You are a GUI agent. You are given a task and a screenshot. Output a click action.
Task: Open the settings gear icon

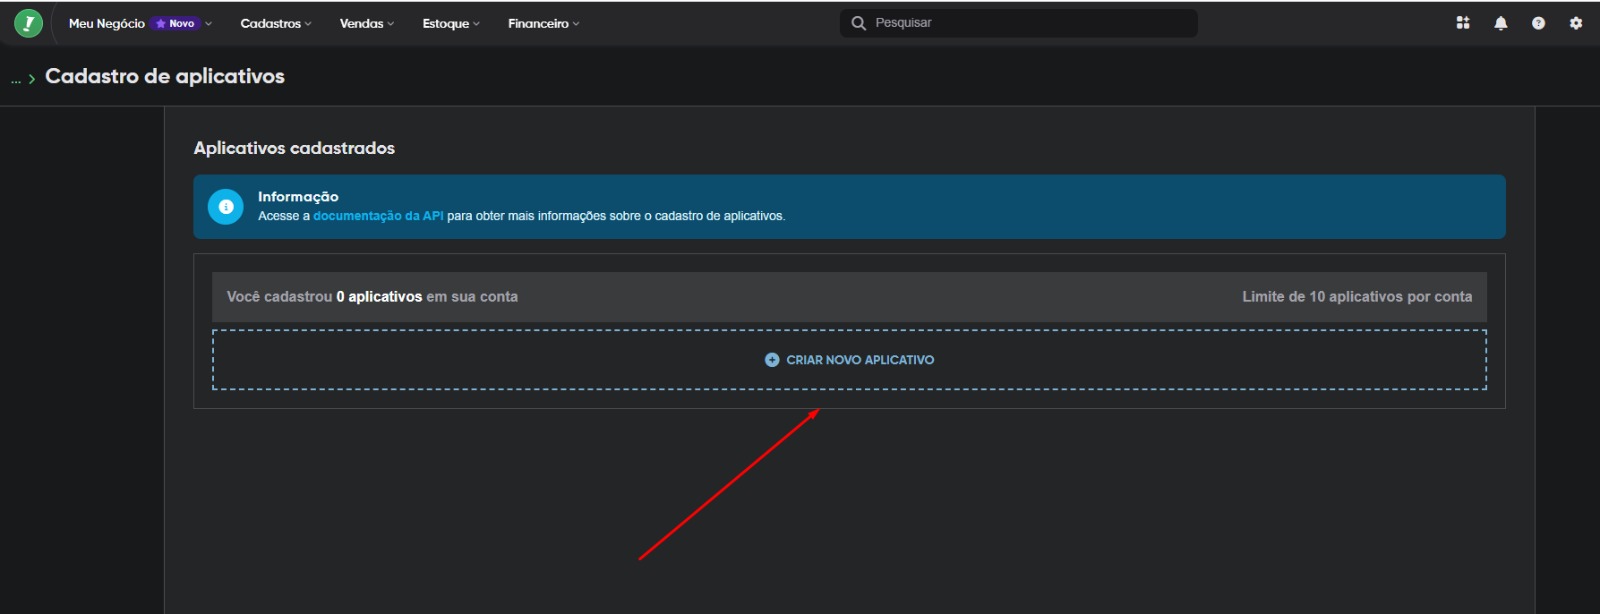click(1576, 23)
